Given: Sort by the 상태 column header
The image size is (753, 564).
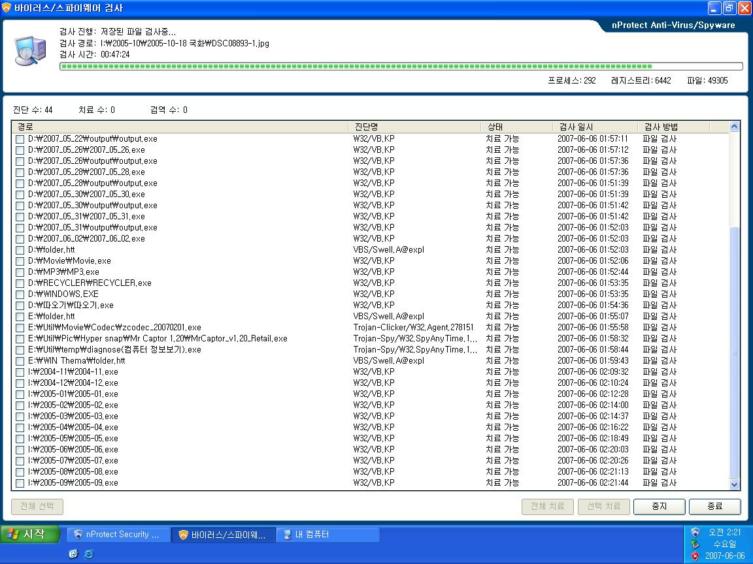Looking at the screenshot, I should 517,127.
